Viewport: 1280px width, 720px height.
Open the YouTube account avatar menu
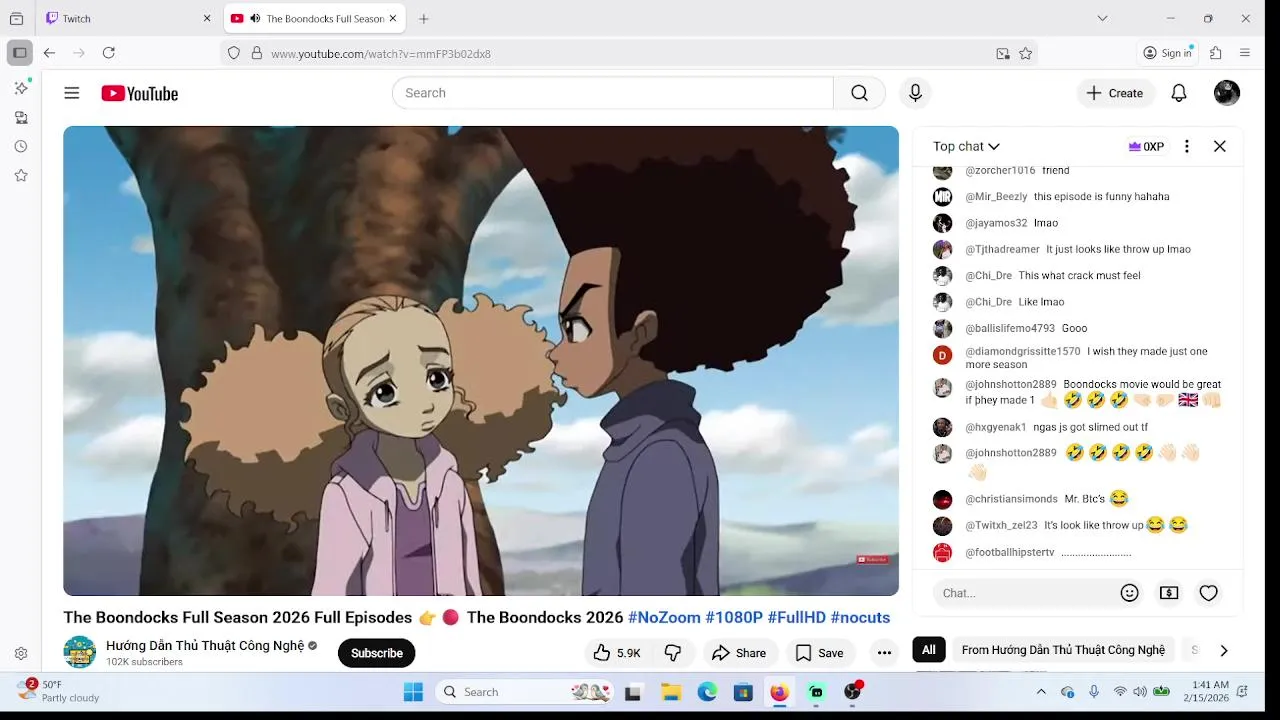[1227, 93]
